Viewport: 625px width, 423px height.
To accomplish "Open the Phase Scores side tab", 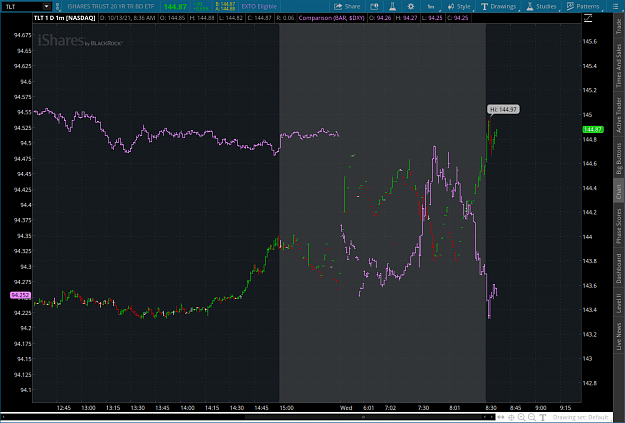I will pos(618,226).
